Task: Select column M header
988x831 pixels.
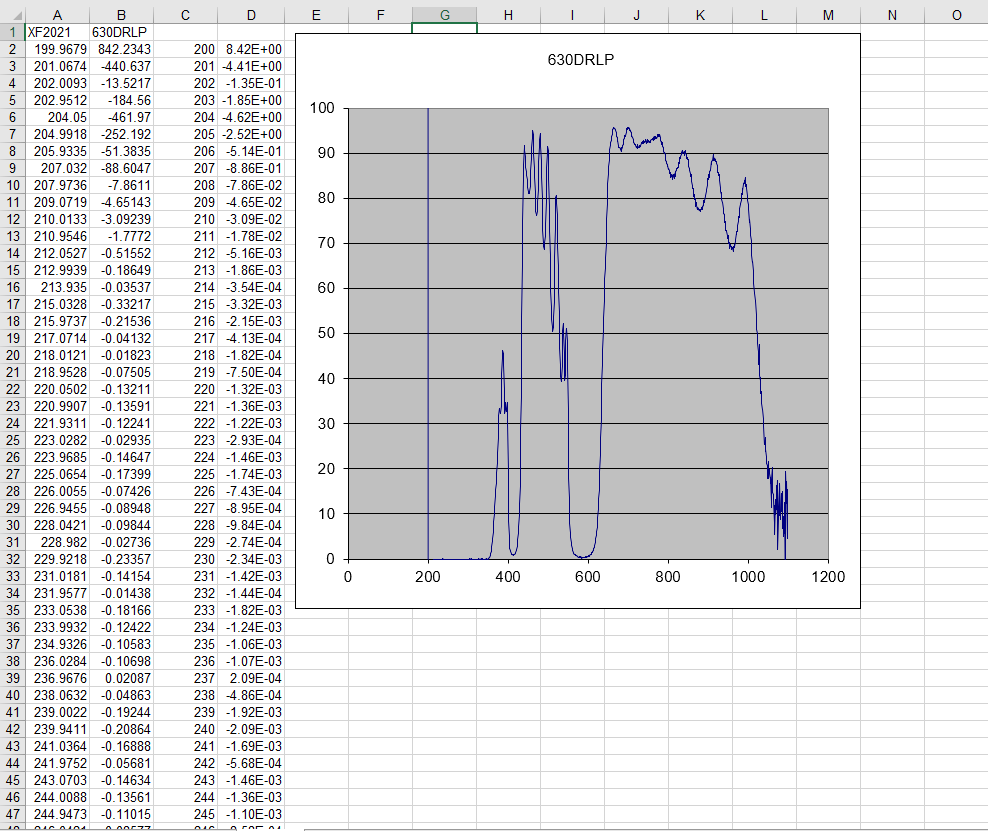Action: tap(828, 15)
